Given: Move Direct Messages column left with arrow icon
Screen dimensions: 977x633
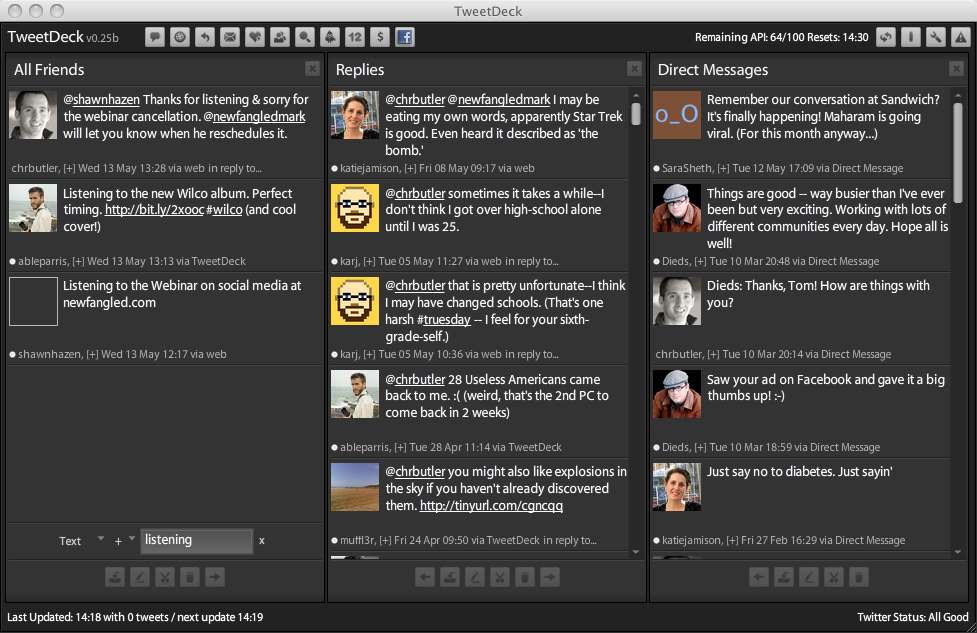Looking at the screenshot, I should pos(759,578).
